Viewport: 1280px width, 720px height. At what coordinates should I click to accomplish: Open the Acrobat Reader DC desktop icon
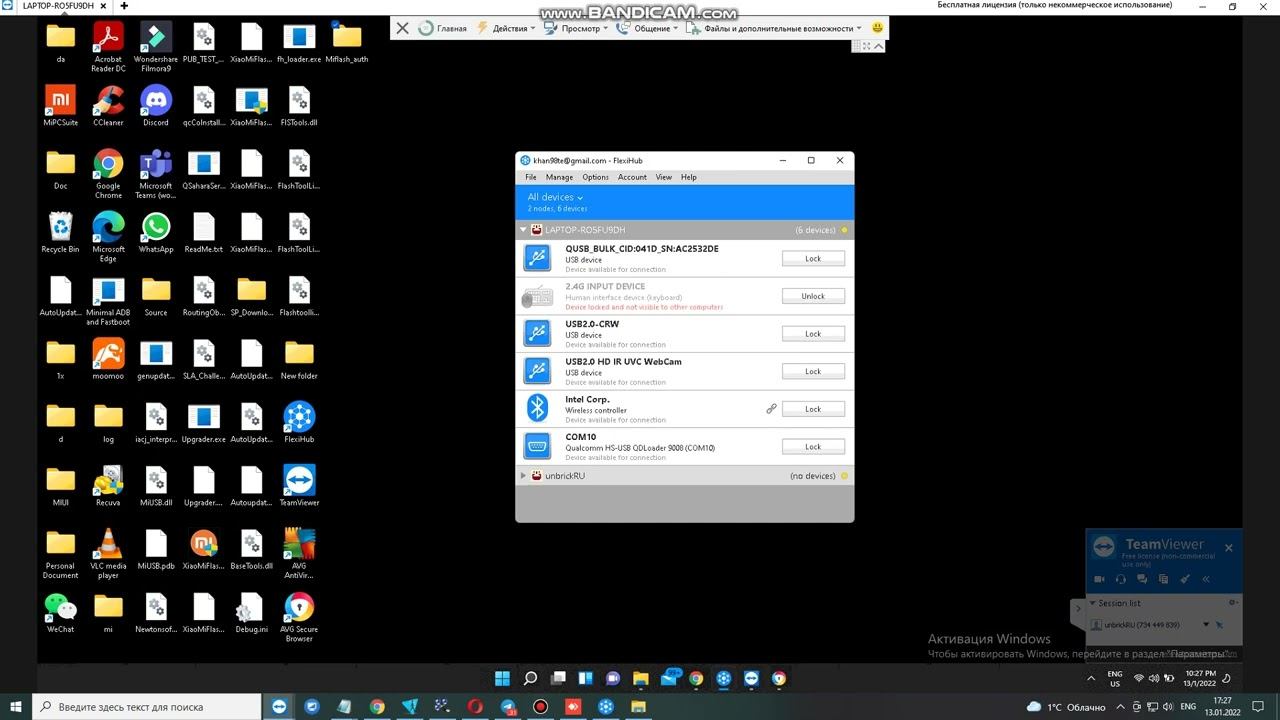[108, 47]
